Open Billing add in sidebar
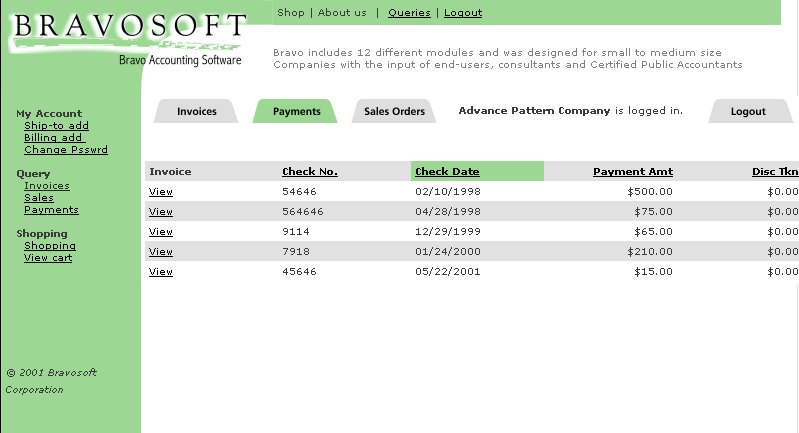This screenshot has width=799, height=433. coord(53,138)
